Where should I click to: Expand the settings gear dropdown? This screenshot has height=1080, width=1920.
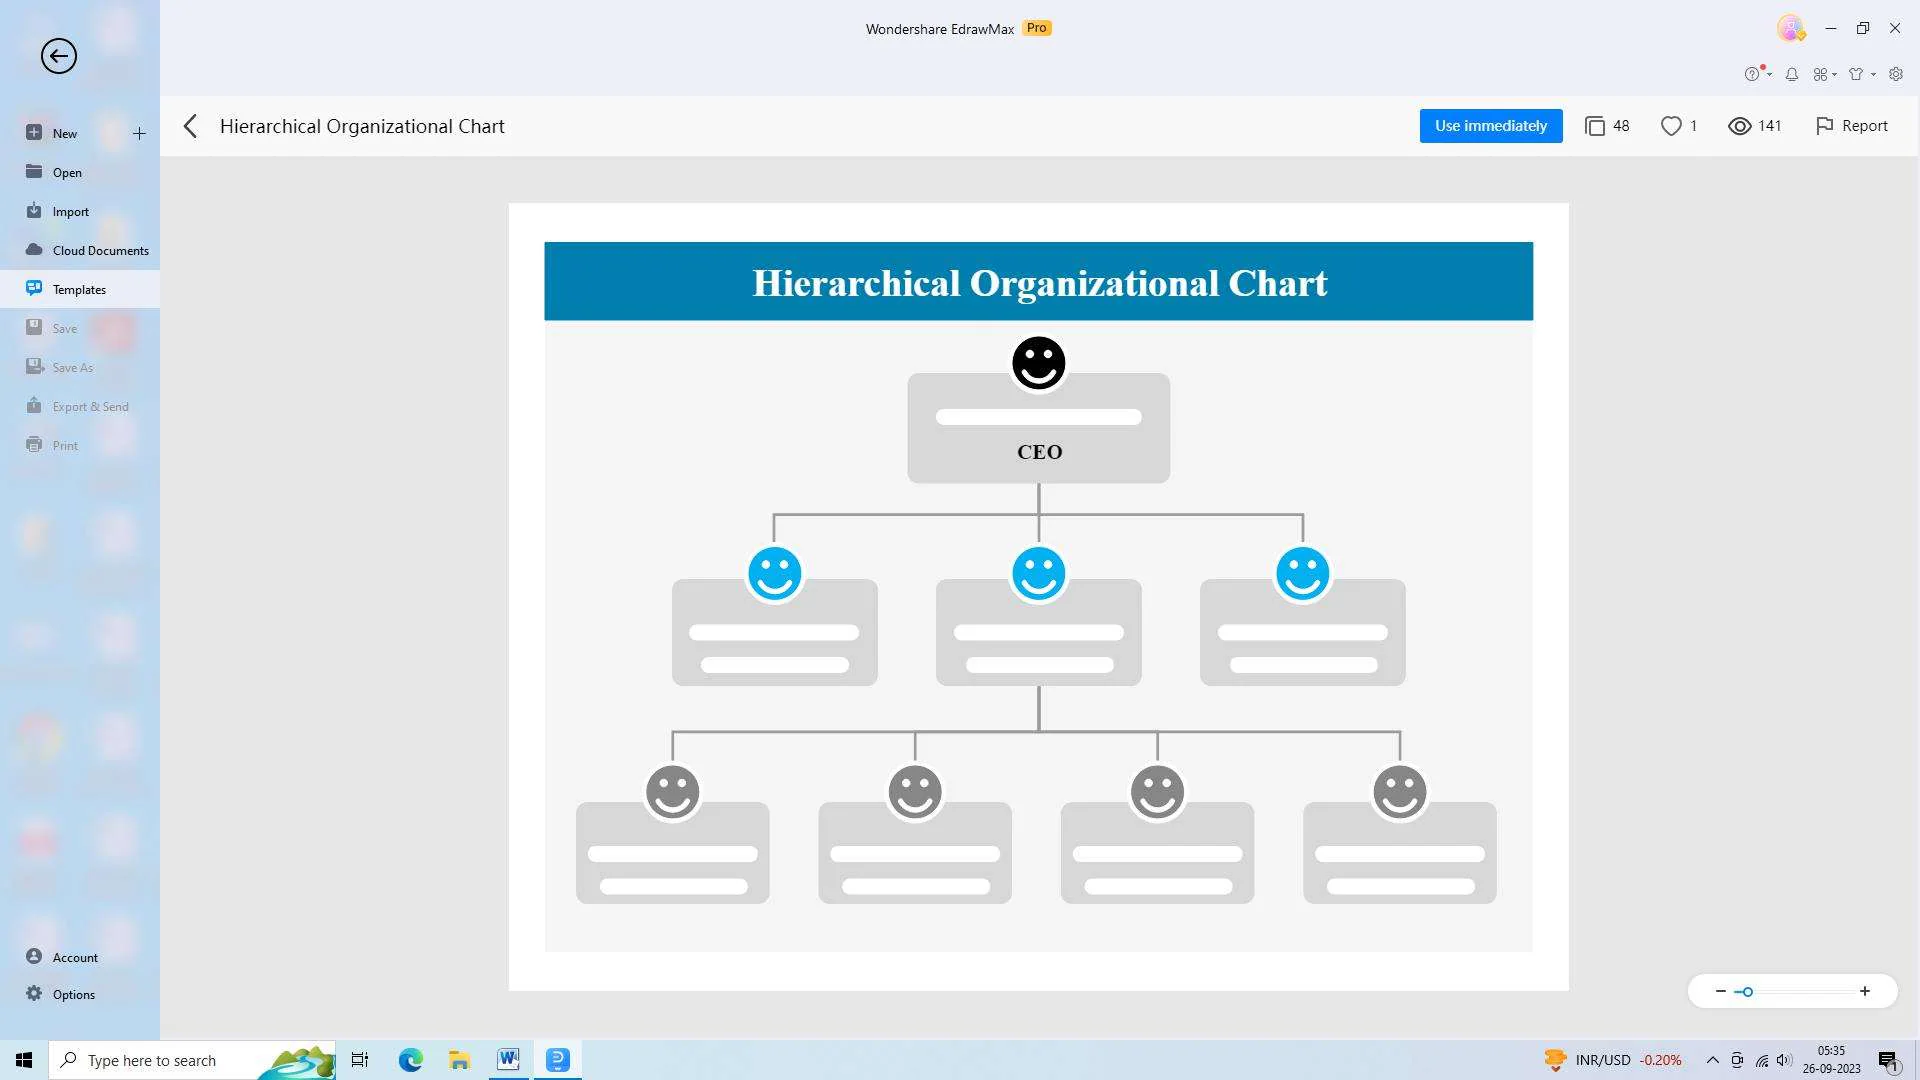pos(1894,73)
